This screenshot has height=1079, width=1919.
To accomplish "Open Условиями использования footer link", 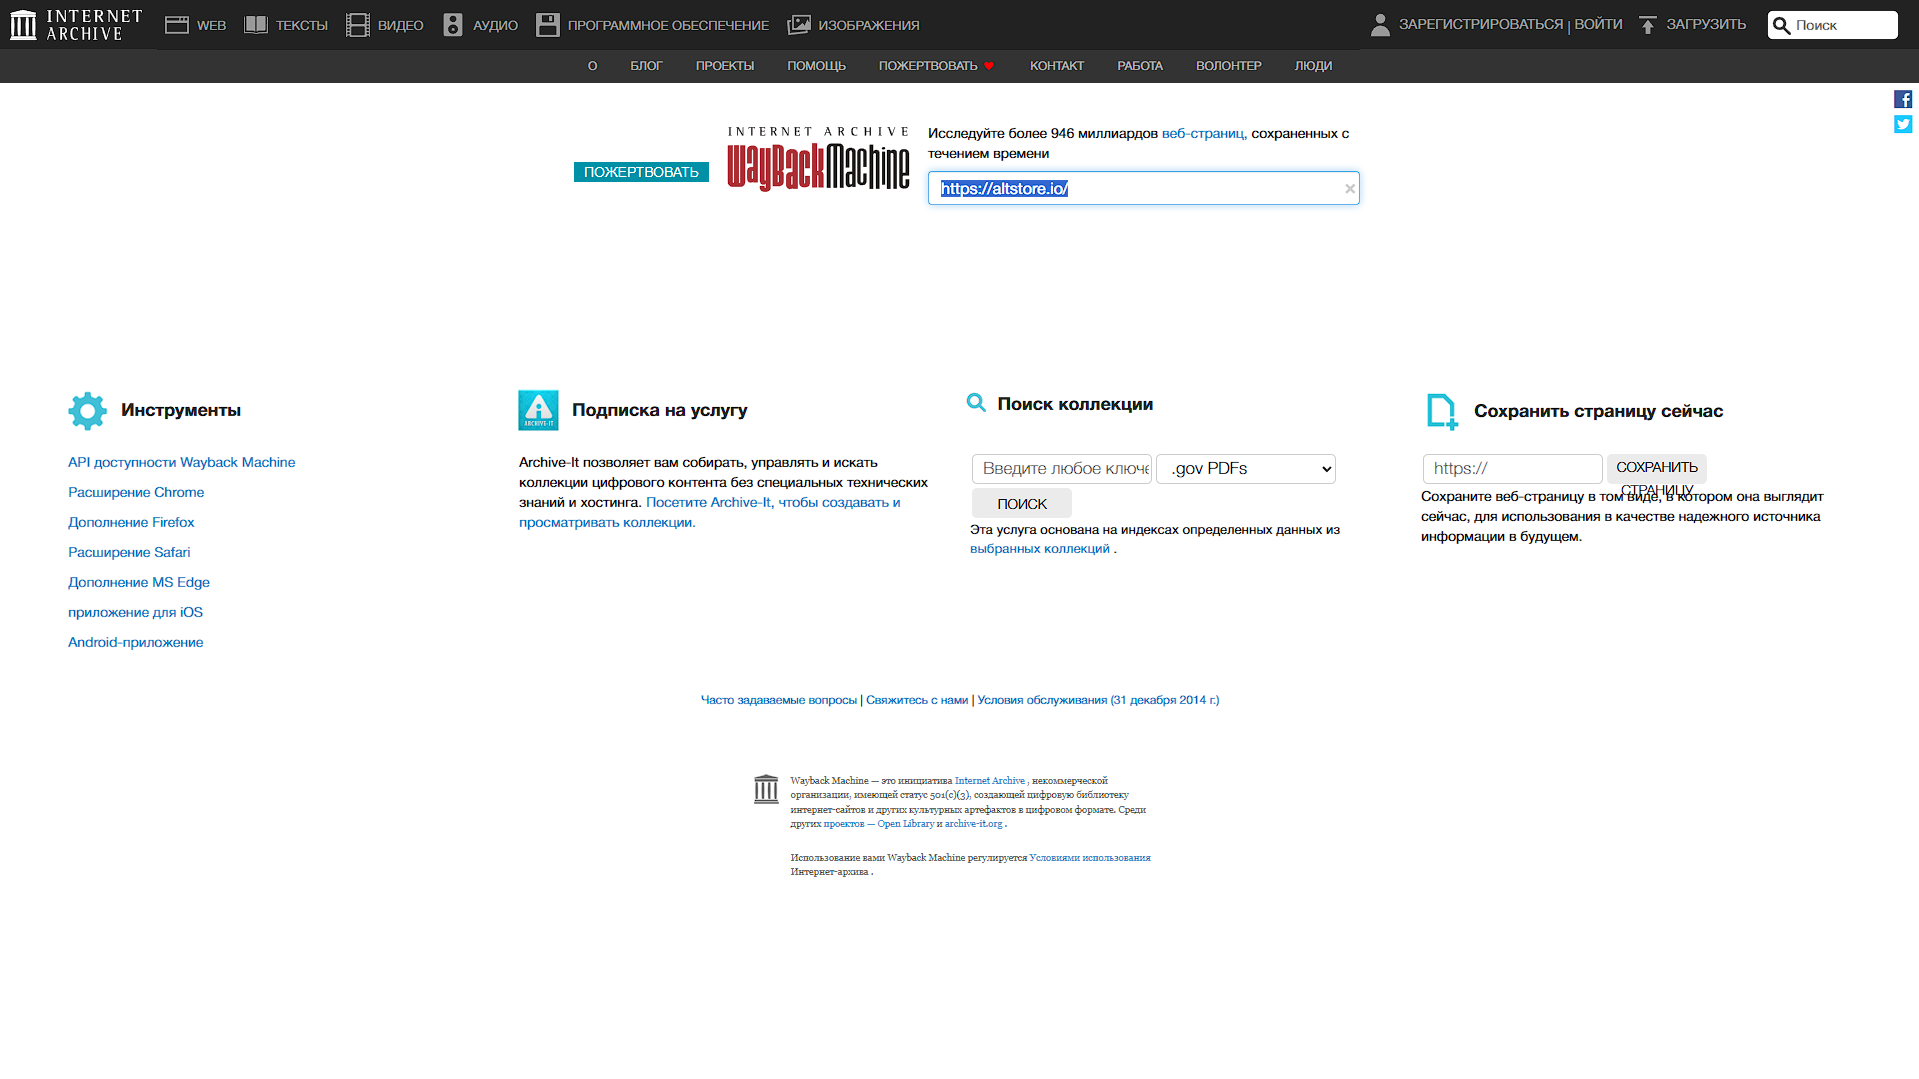I will coord(1090,858).
